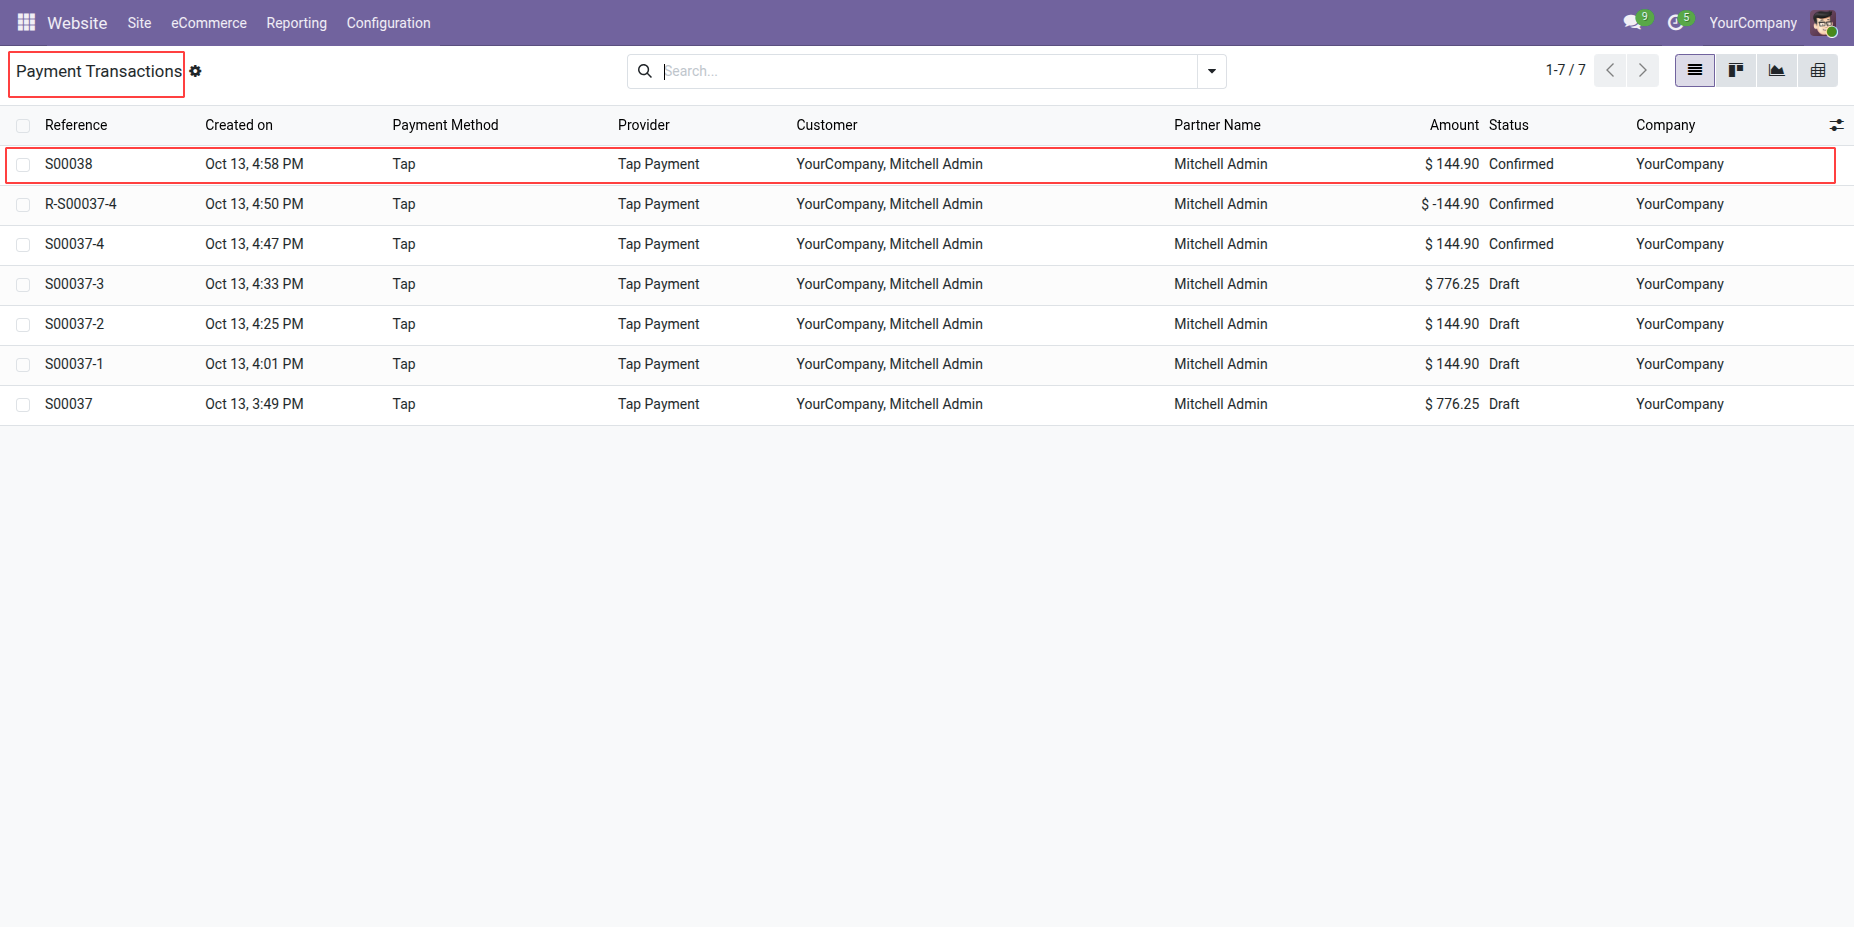Screen dimensions: 1854x927
Task: Open the optional columns settings icon
Action: pyautogui.click(x=1836, y=125)
